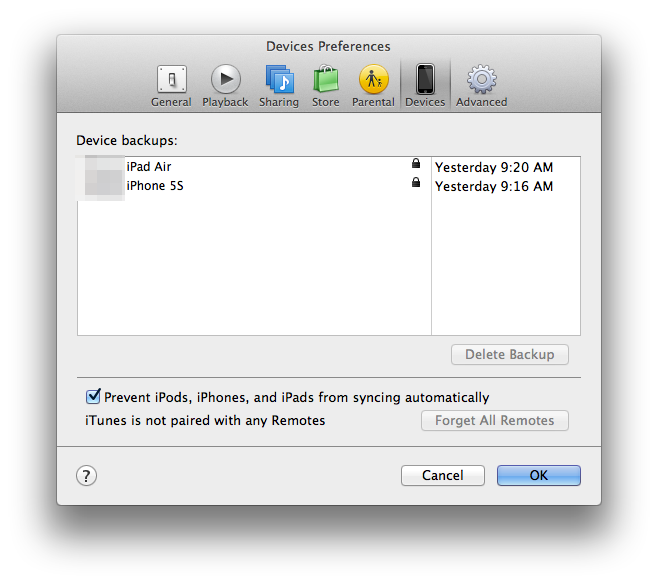This screenshot has height=584, width=658.
Task: Click the iTunes is not paired with Remotes text
Action: pyautogui.click(x=205, y=420)
